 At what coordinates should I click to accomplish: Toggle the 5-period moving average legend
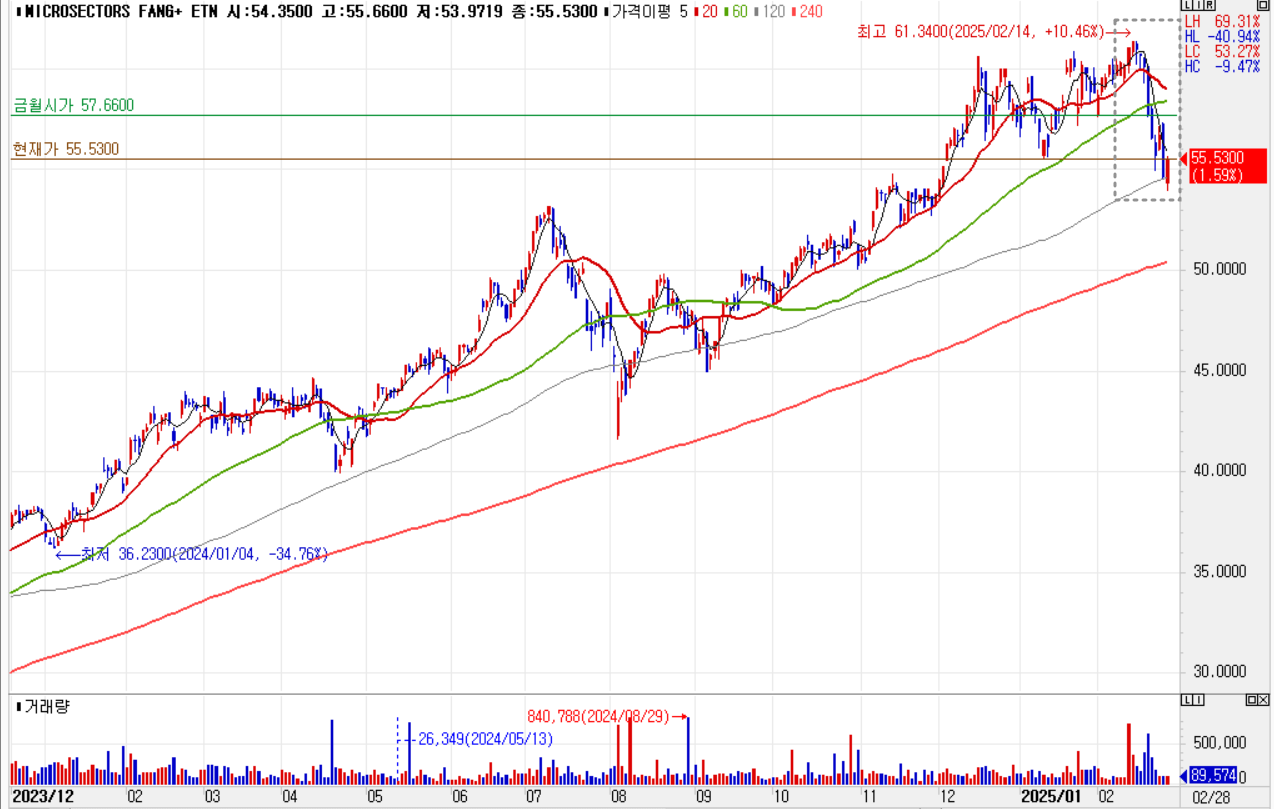(682, 12)
